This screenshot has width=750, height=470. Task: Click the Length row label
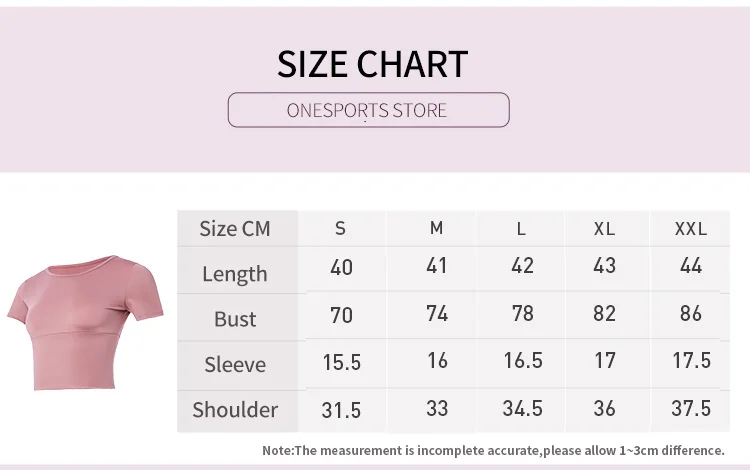point(235,274)
